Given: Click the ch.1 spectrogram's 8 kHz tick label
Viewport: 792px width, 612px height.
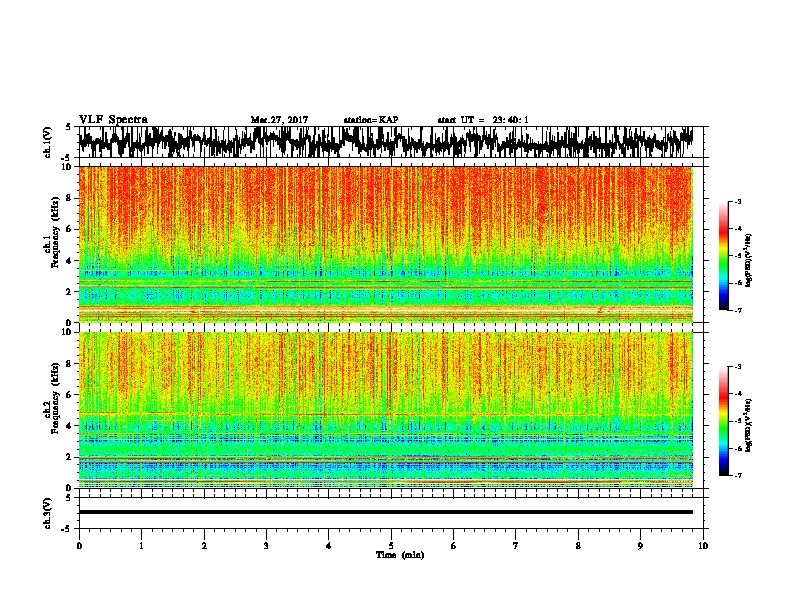Looking at the screenshot, I should pos(69,198).
